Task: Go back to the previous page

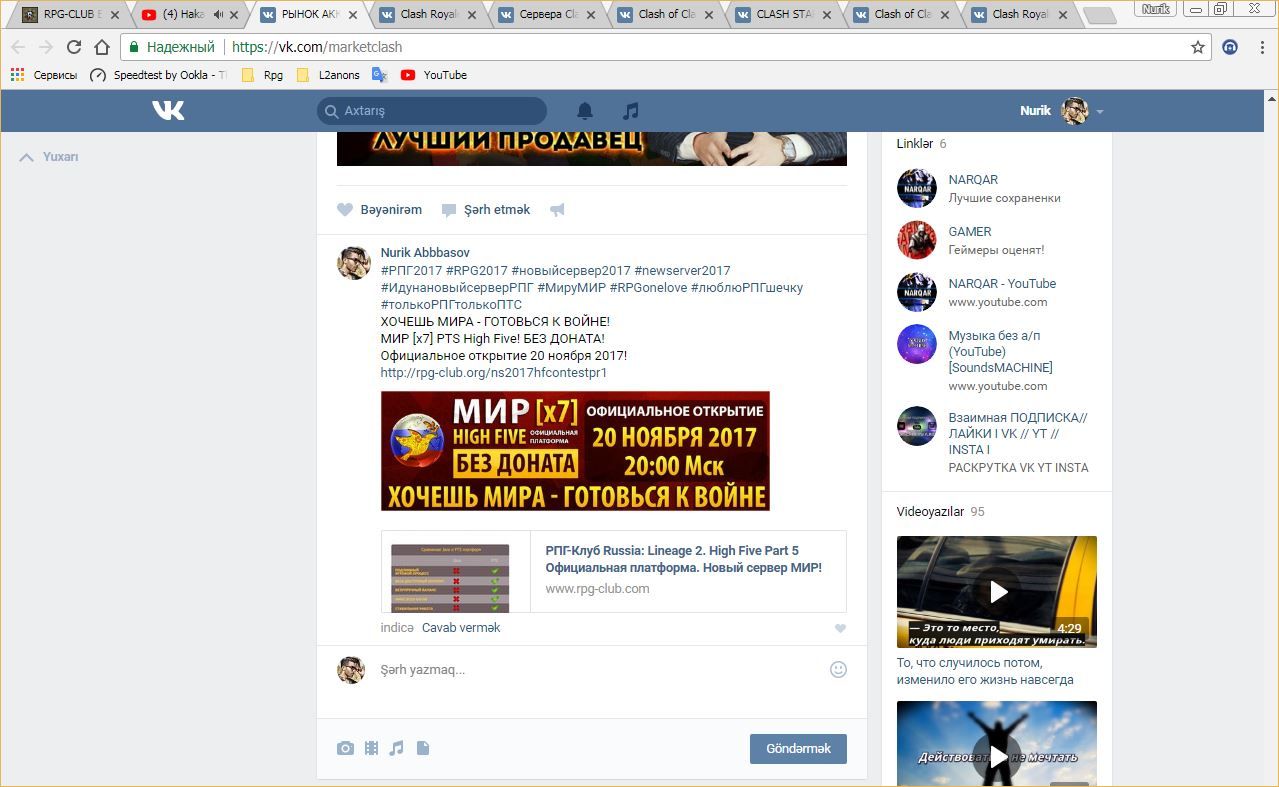Action: pyautogui.click(x=18, y=47)
